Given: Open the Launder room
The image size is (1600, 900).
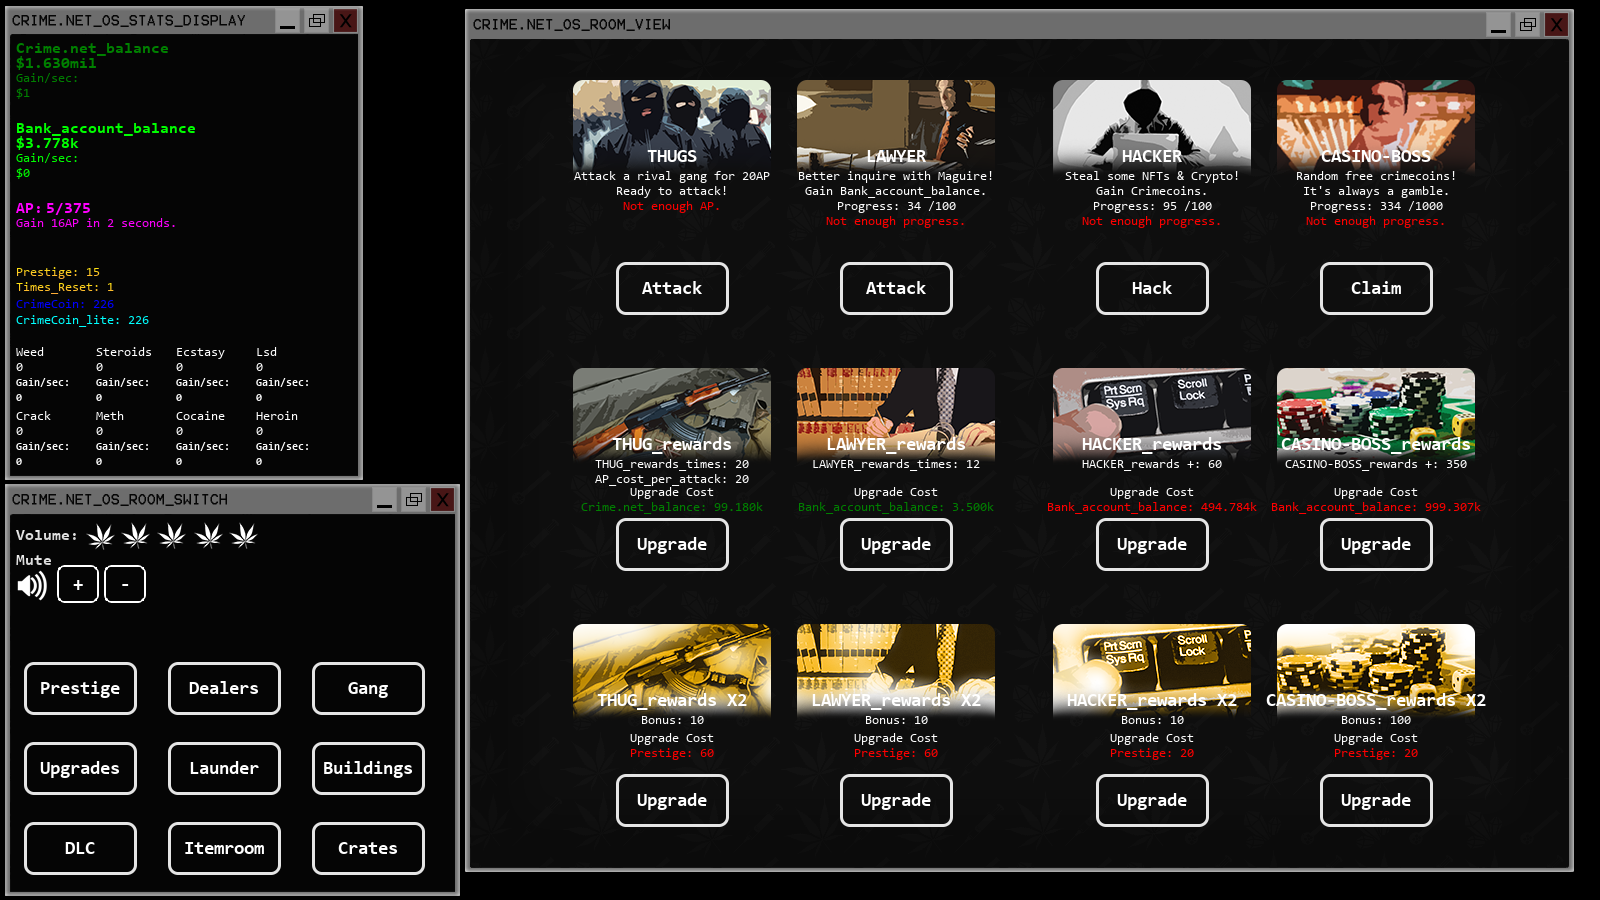Looking at the screenshot, I should [x=224, y=768].
